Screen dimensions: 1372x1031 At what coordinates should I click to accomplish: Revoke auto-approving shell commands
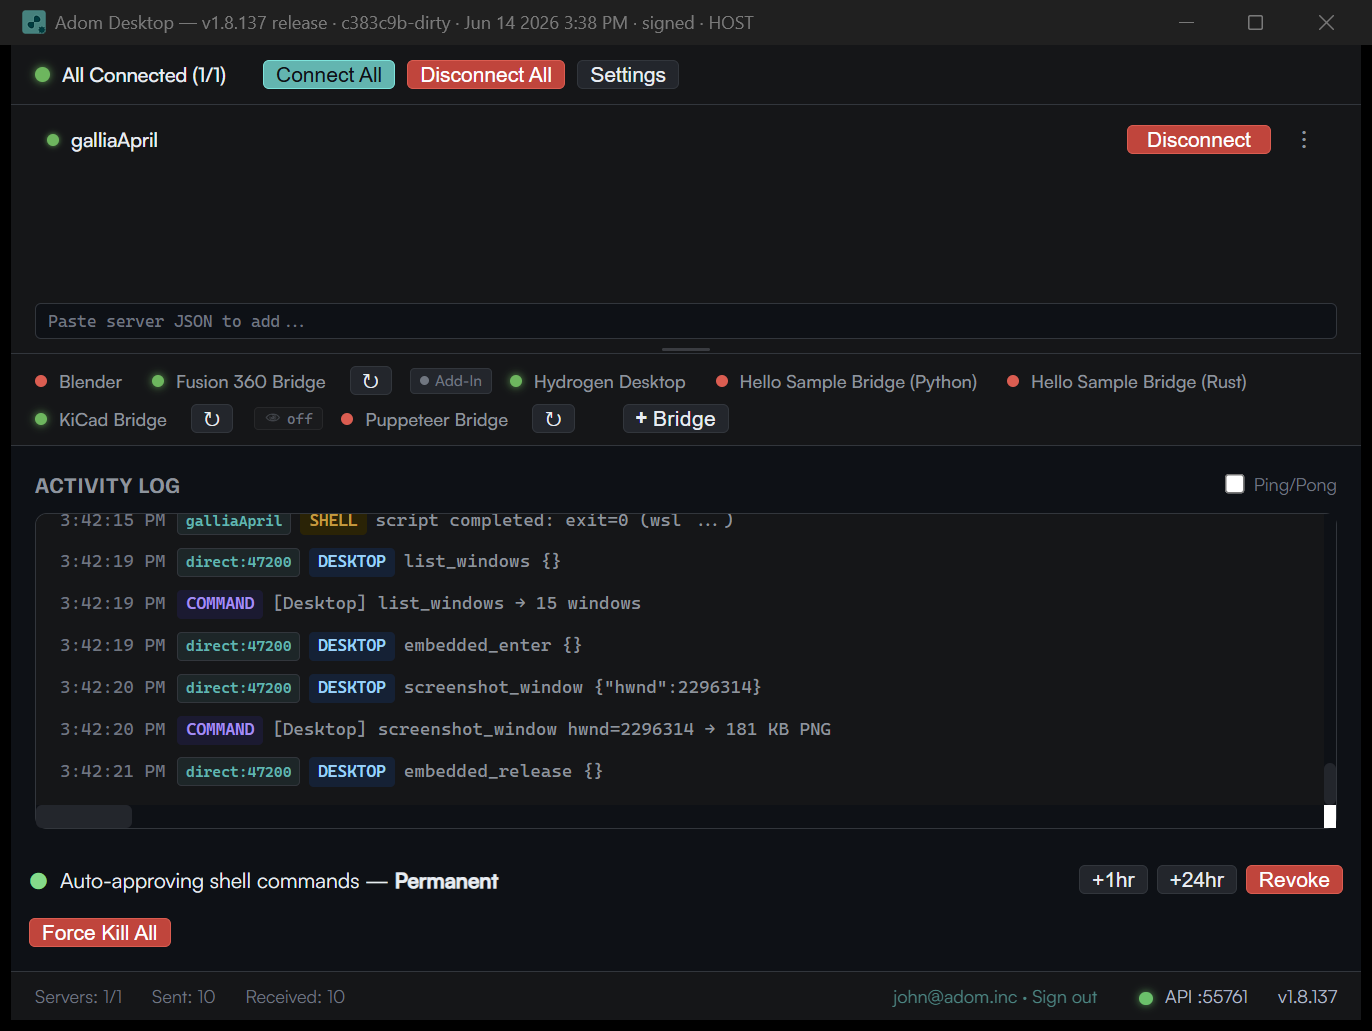[1294, 880]
